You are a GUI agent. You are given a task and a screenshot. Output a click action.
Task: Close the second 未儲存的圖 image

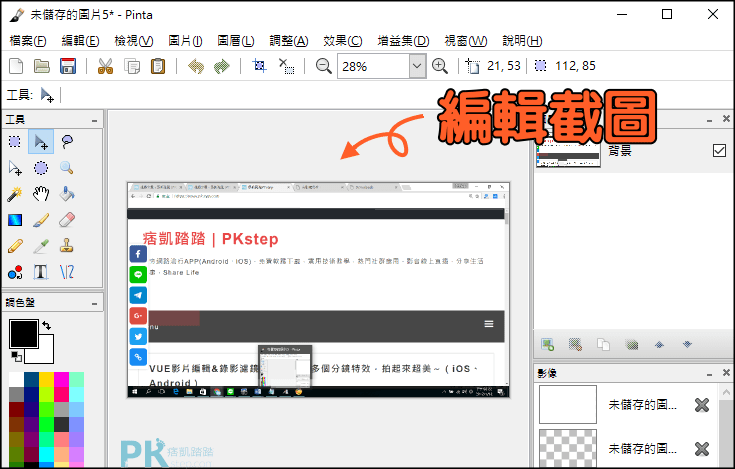click(702, 449)
